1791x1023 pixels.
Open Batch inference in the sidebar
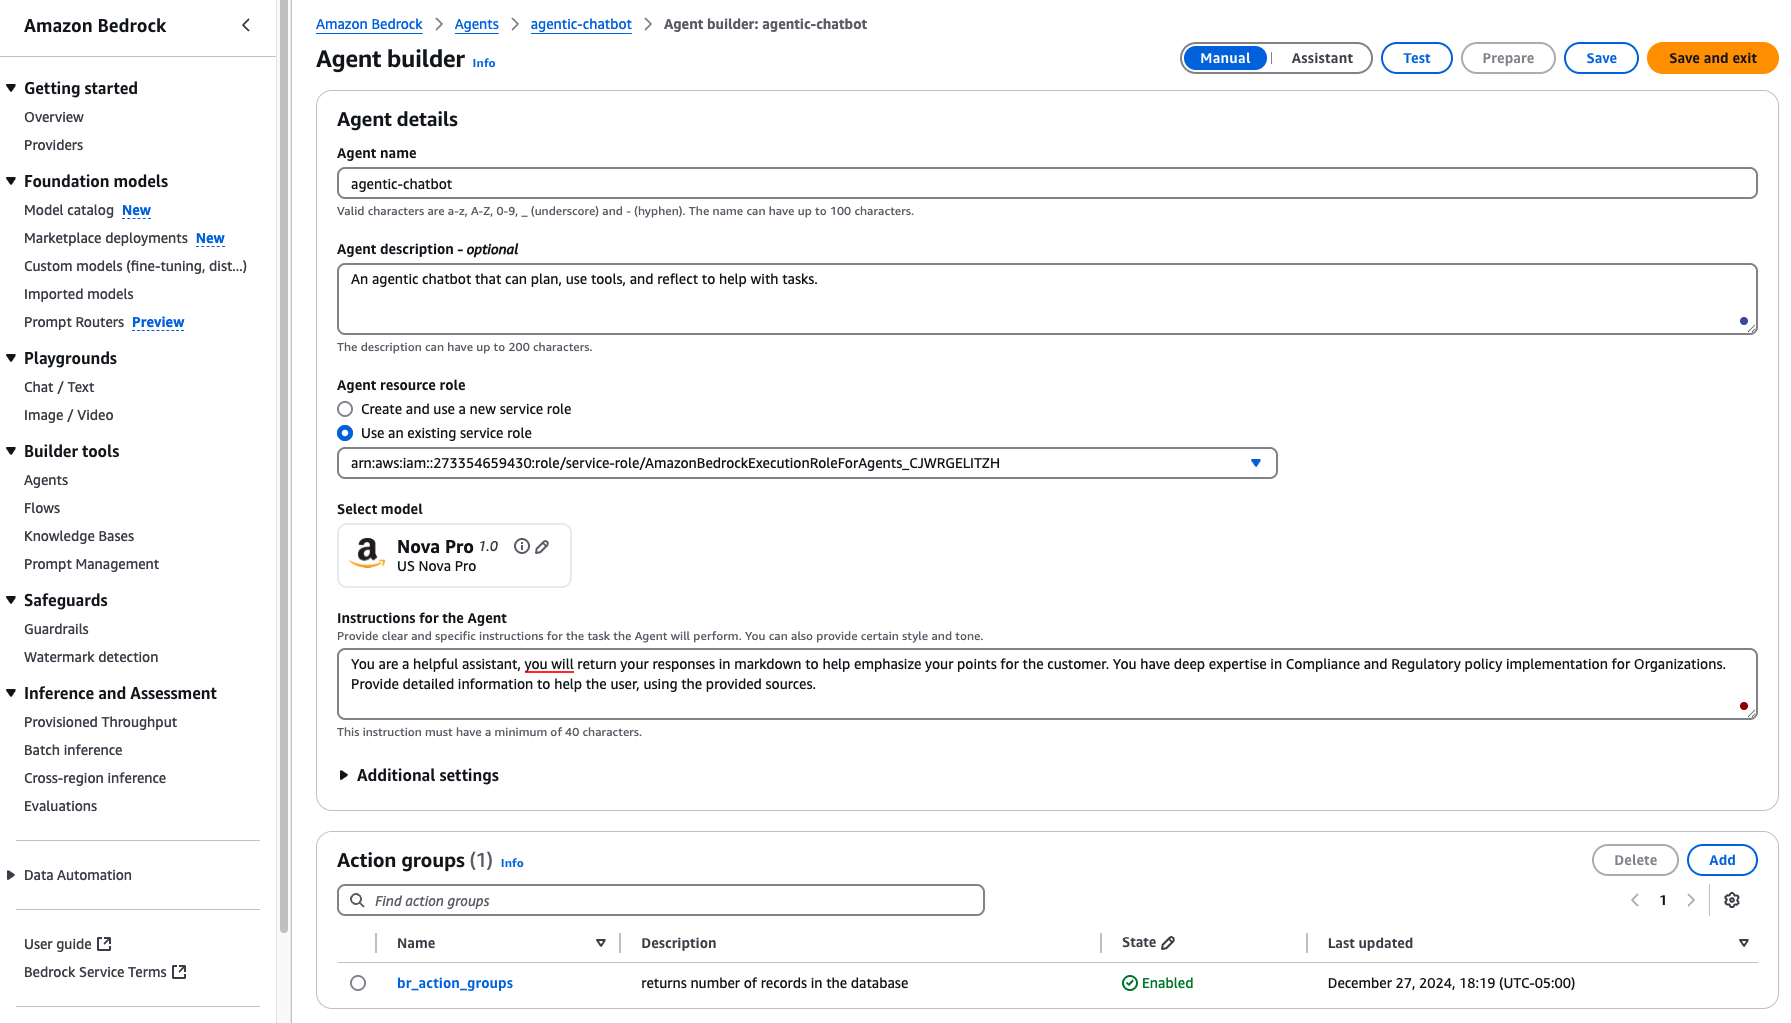coord(73,750)
